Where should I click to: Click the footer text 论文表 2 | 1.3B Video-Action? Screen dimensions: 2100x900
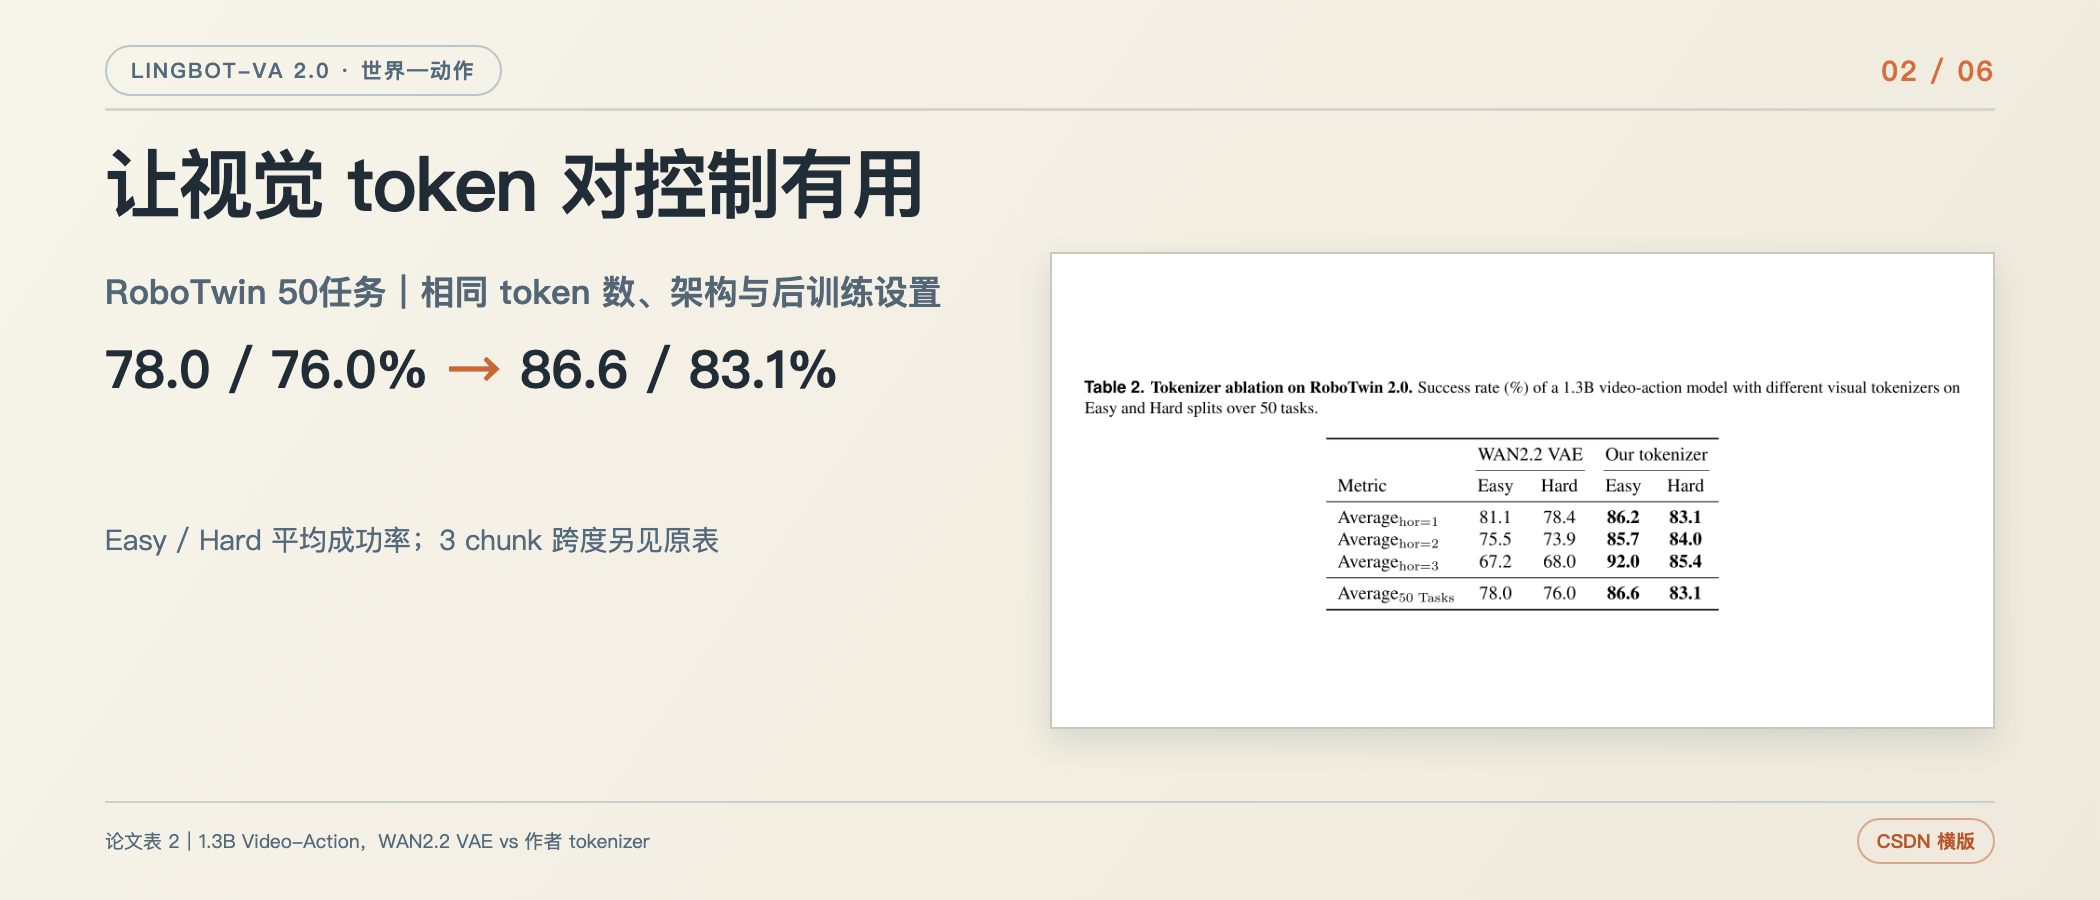pyautogui.click(x=378, y=841)
